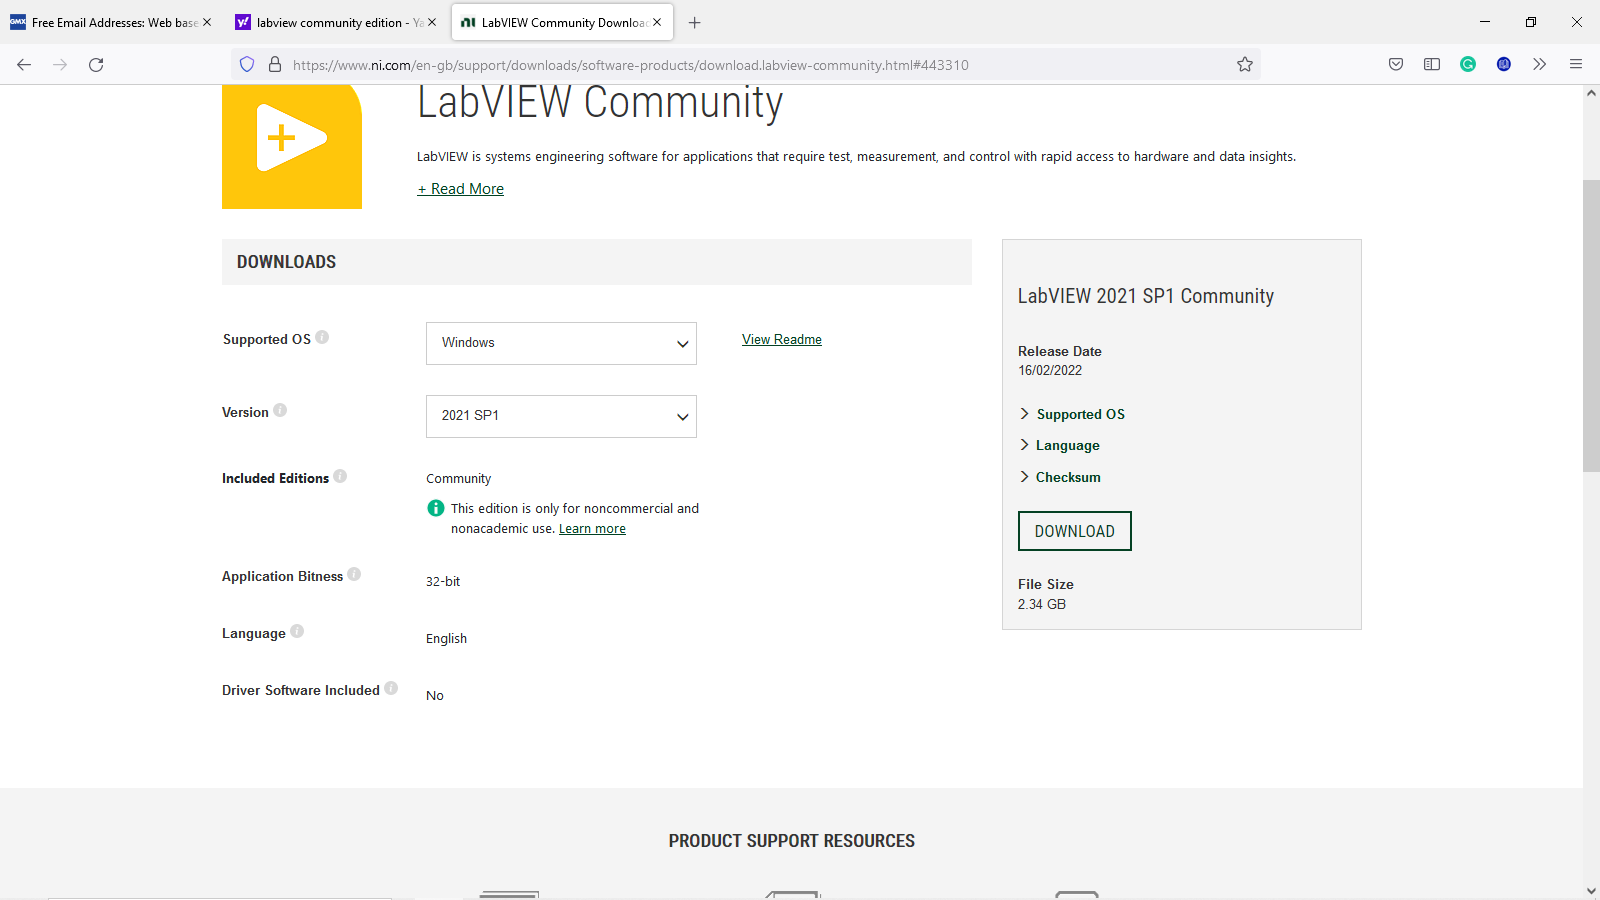The width and height of the screenshot is (1600, 900).
Task: Open the View Readme link
Action: [782, 340]
